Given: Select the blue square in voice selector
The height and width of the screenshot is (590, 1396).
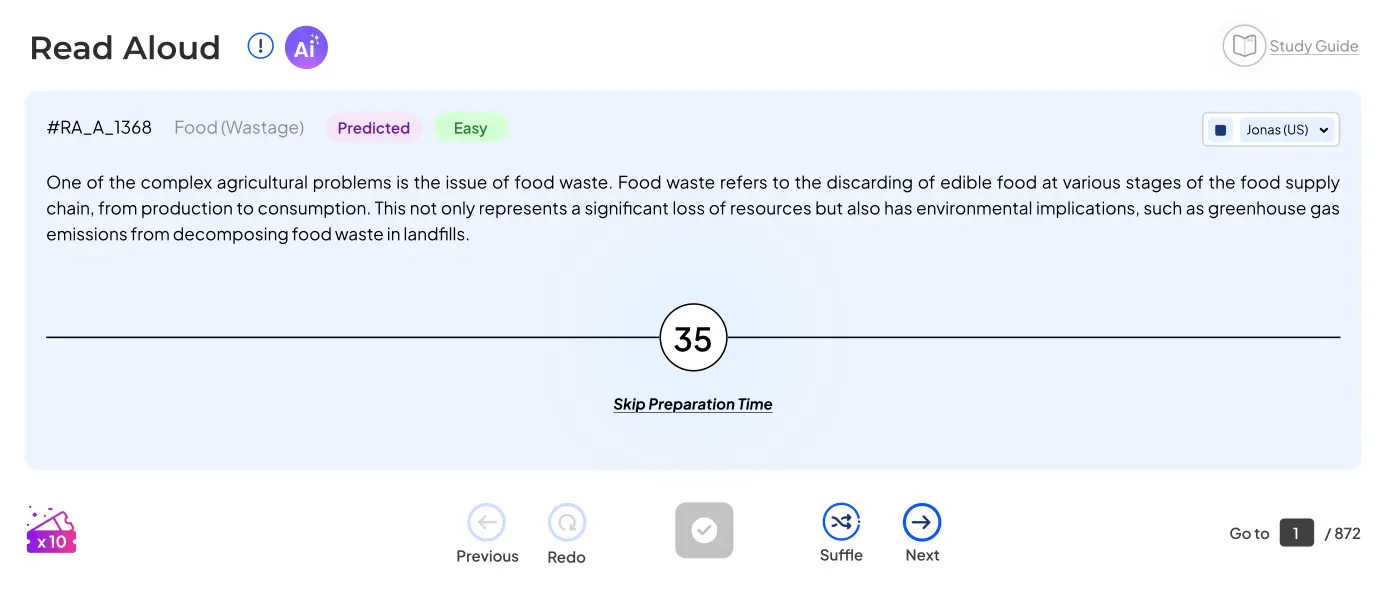Looking at the screenshot, I should [x=1220, y=129].
